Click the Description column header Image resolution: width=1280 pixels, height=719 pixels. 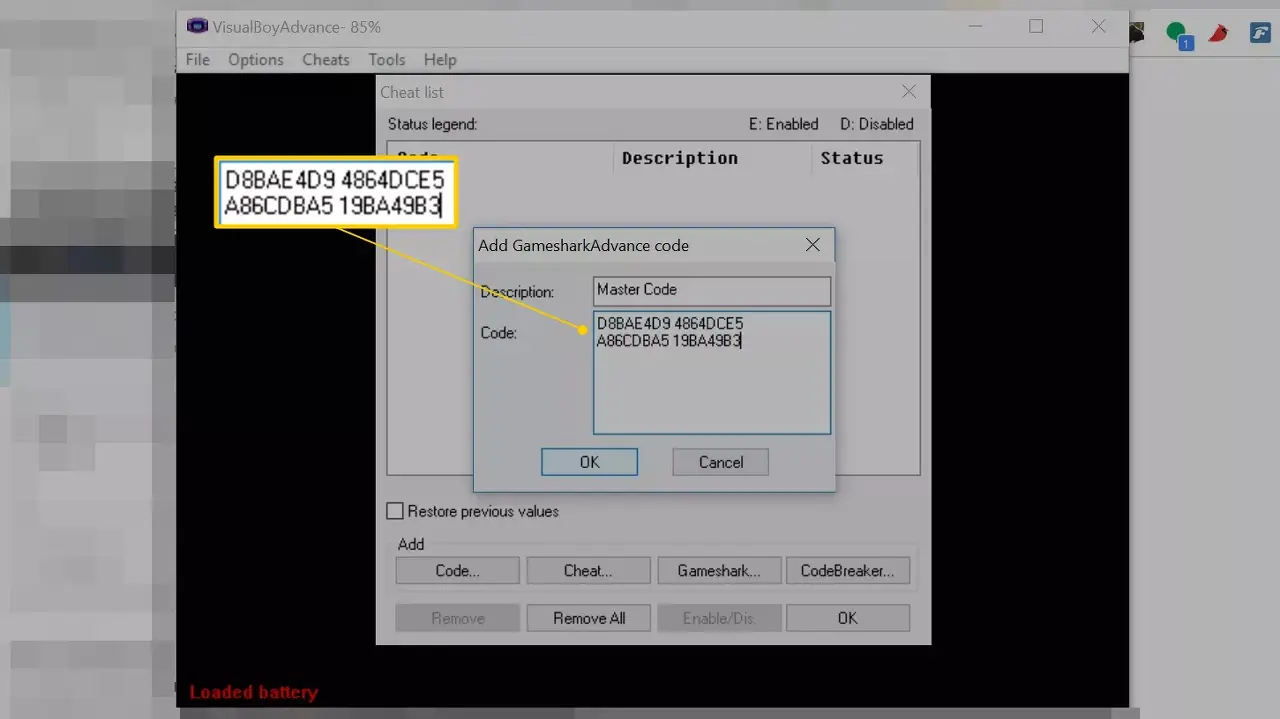click(680, 158)
